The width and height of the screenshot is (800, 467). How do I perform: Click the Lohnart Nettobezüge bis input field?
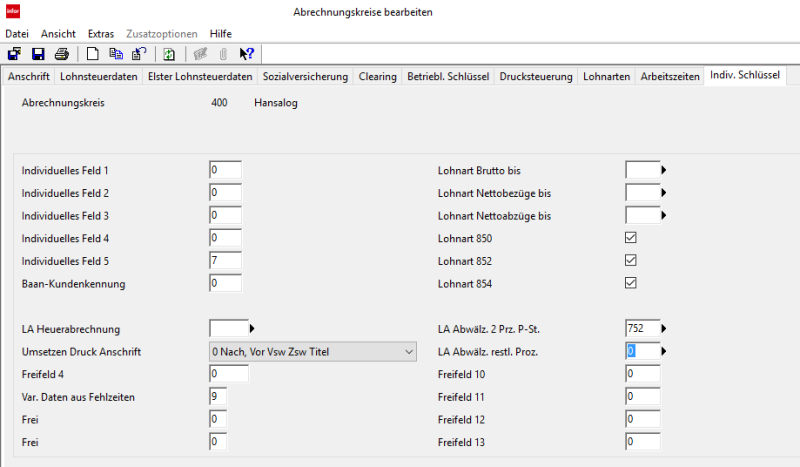pyautogui.click(x=642, y=192)
